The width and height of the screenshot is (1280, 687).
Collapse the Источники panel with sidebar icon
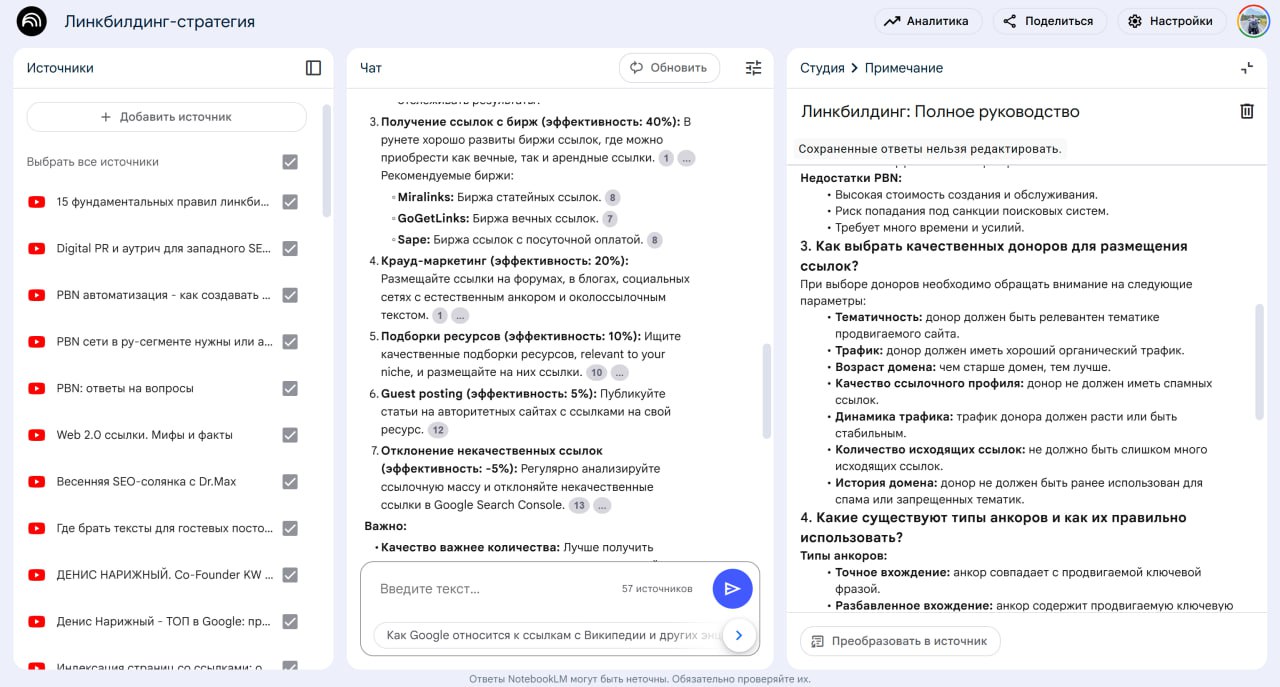[313, 68]
